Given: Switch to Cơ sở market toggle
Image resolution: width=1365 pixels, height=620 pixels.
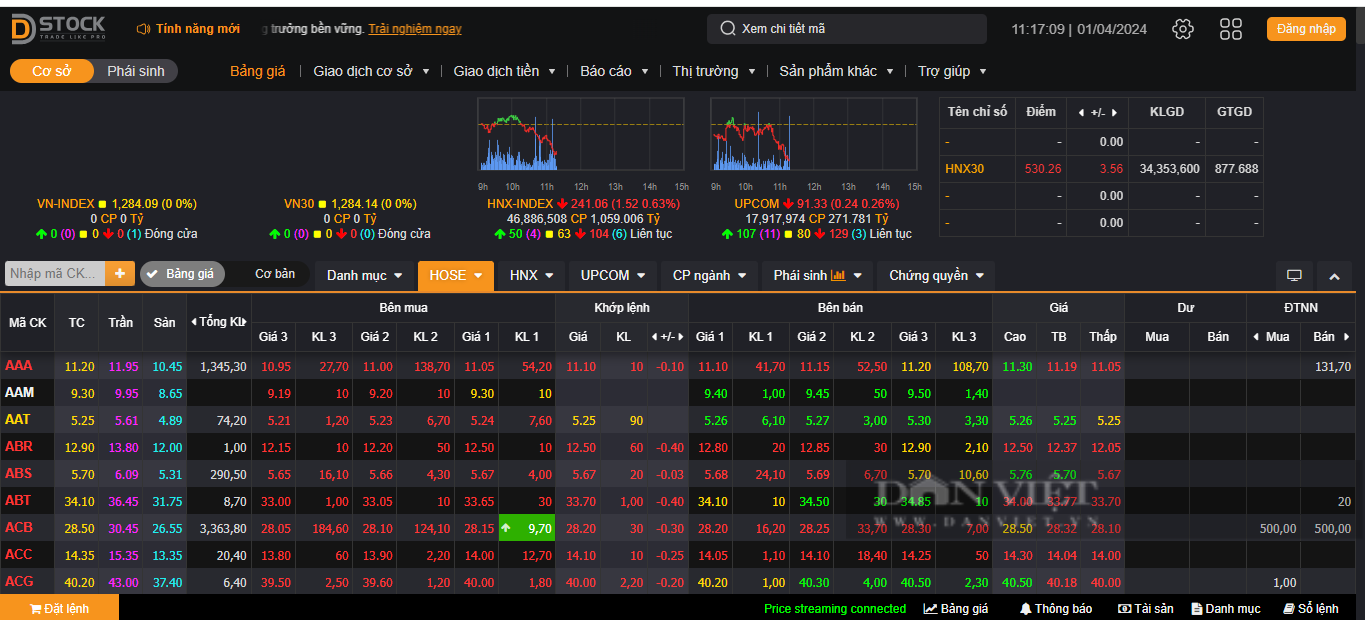Looking at the screenshot, I should (x=52, y=71).
